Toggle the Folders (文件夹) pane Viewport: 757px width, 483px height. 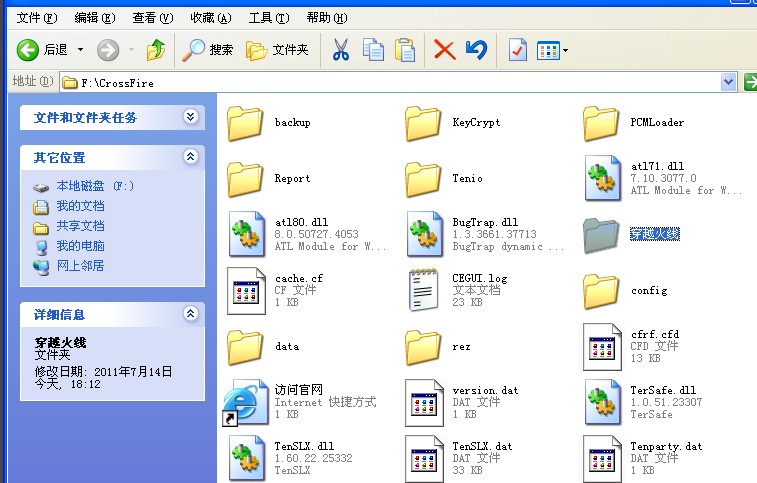pos(277,50)
